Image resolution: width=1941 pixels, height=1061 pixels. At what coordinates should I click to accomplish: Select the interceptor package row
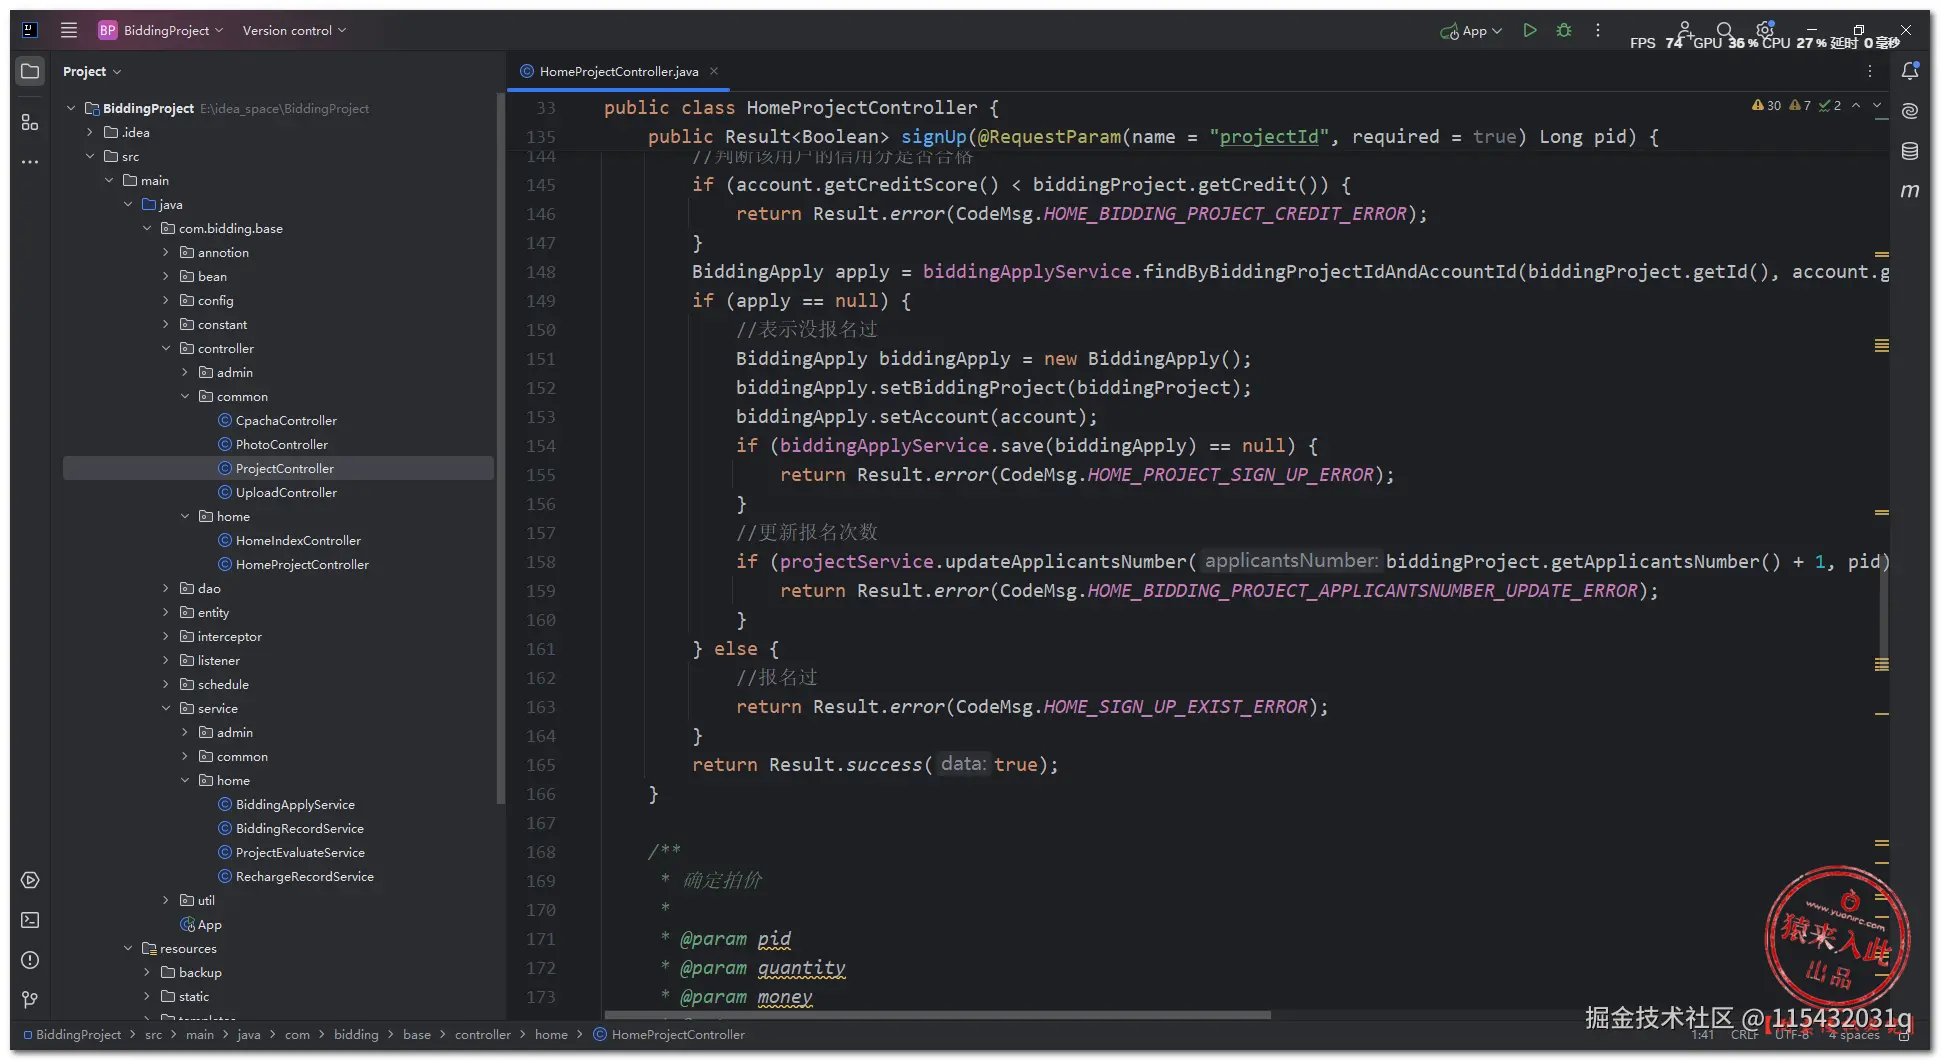pos(278,636)
